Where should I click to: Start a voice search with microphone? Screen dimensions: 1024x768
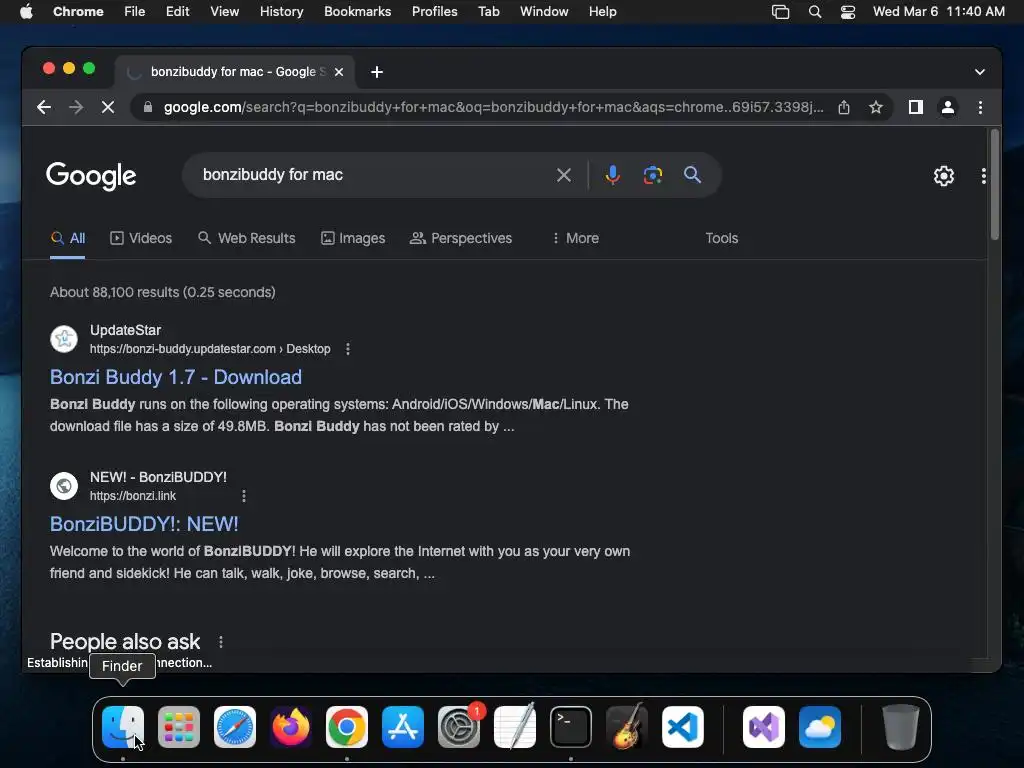coord(613,175)
